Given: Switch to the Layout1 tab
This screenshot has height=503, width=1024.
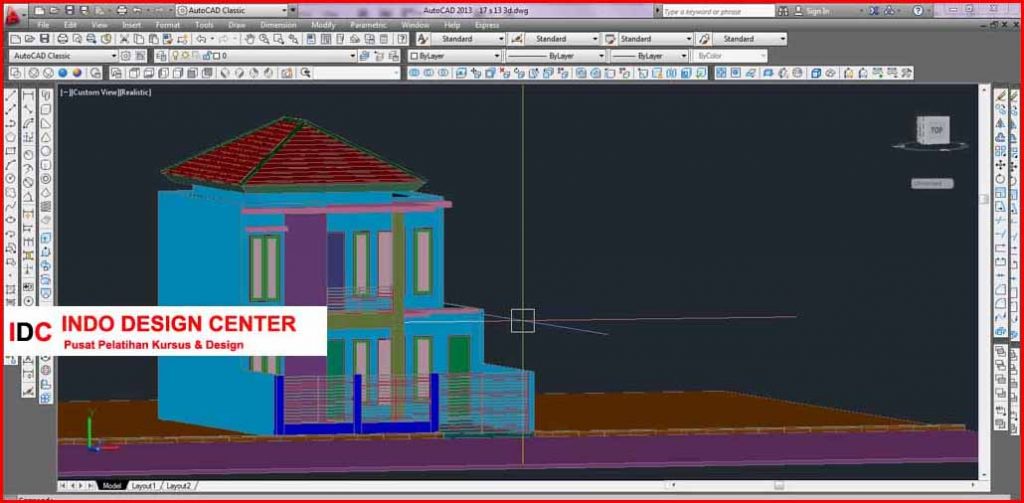Looking at the screenshot, I should [x=144, y=486].
